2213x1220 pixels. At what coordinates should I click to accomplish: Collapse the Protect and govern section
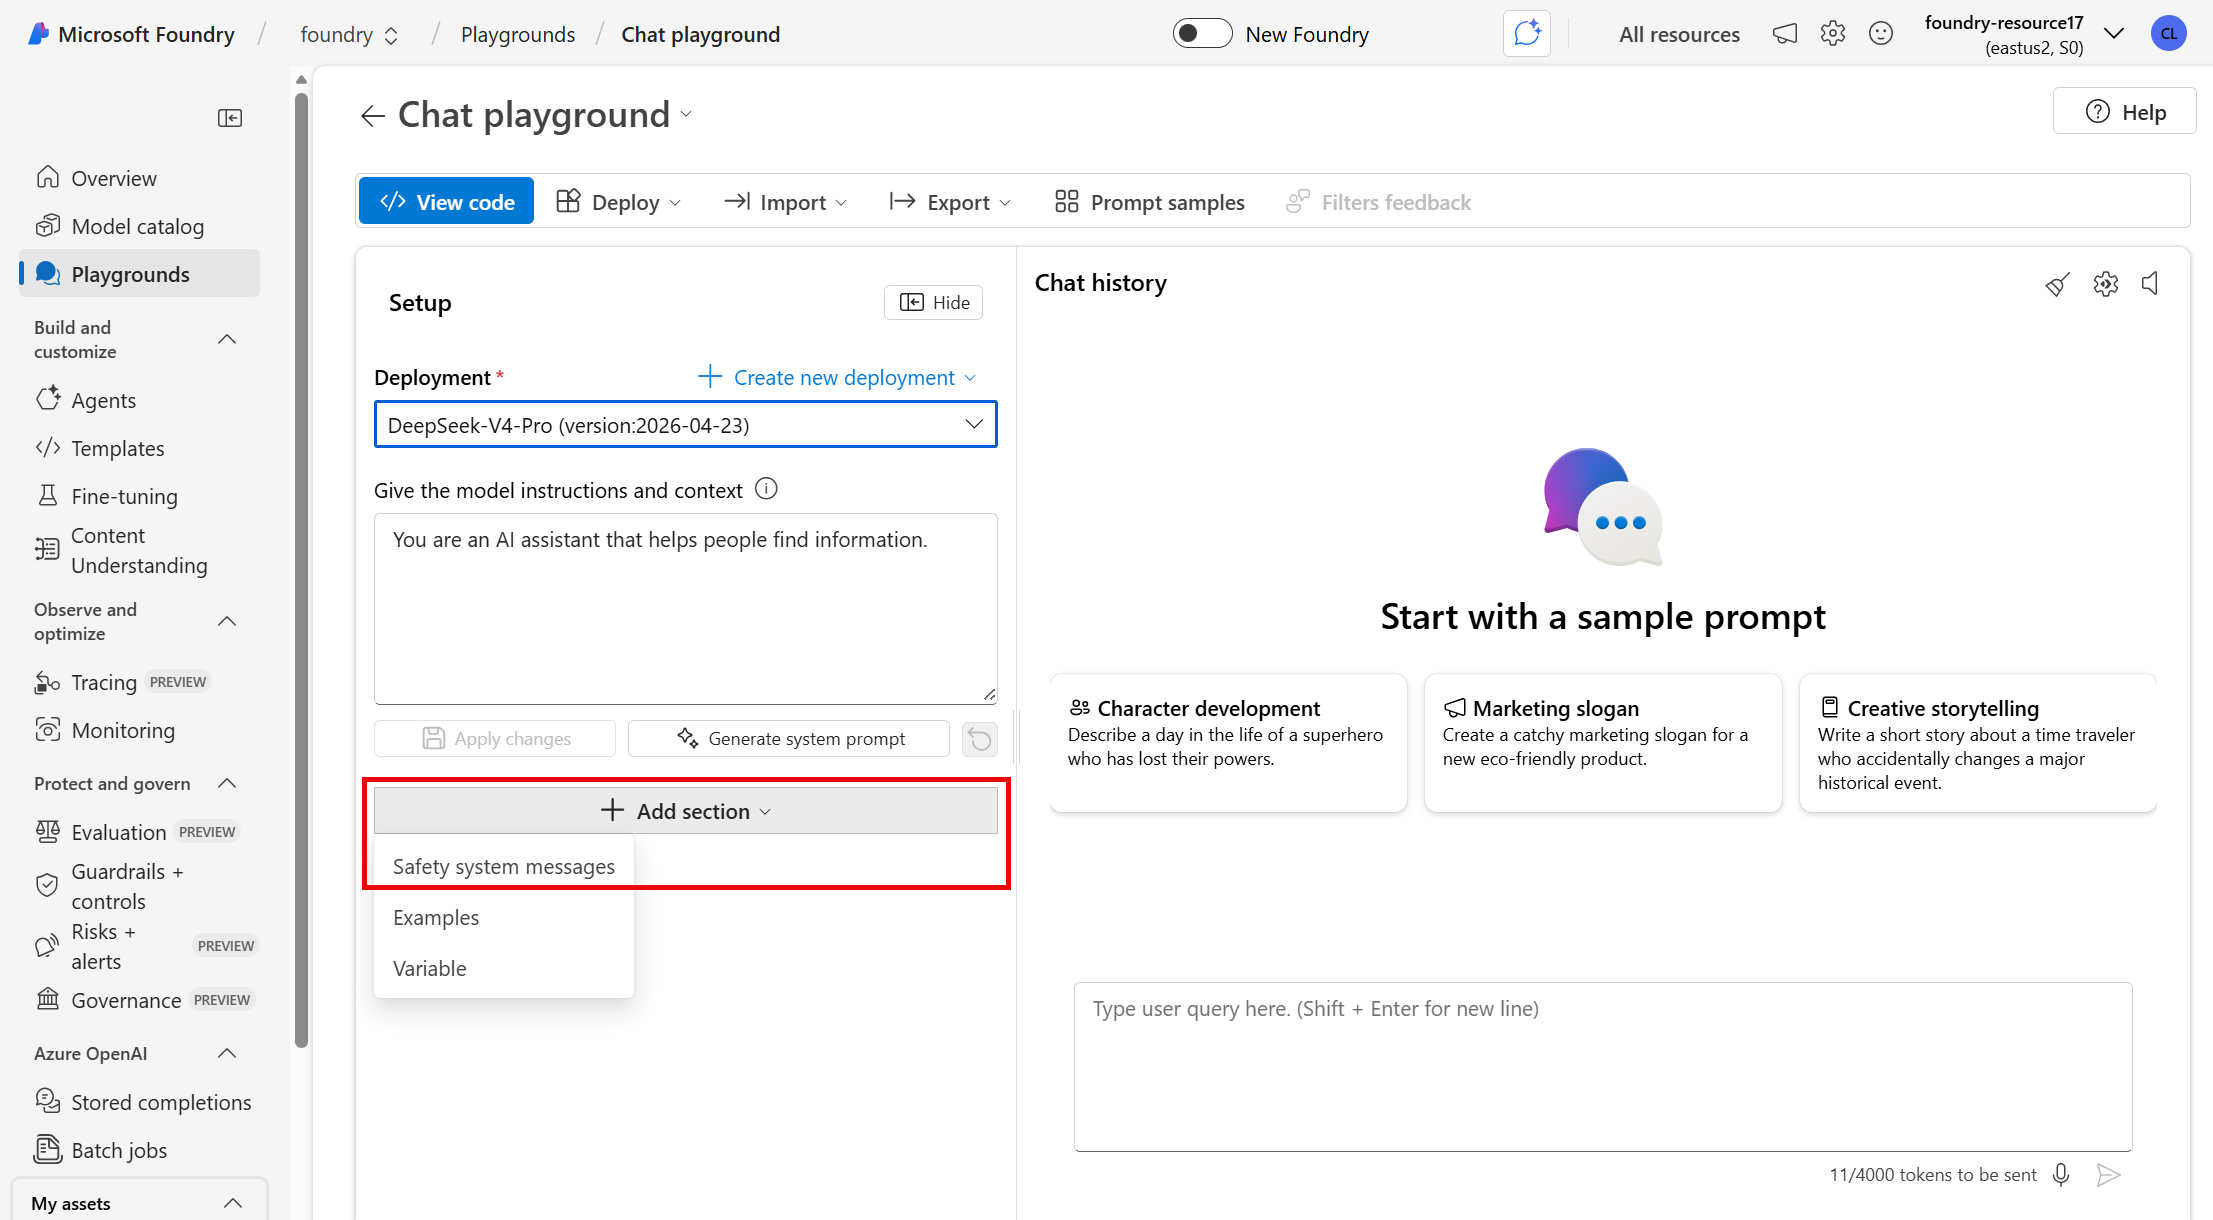point(227,784)
